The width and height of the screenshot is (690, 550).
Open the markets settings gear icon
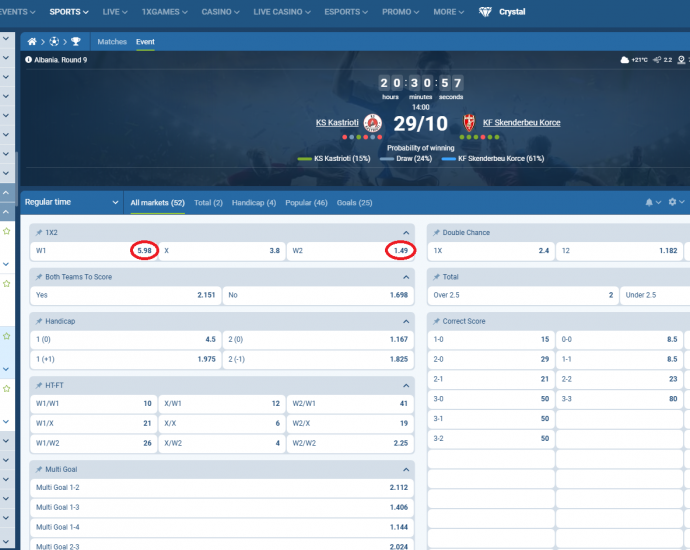(672, 202)
